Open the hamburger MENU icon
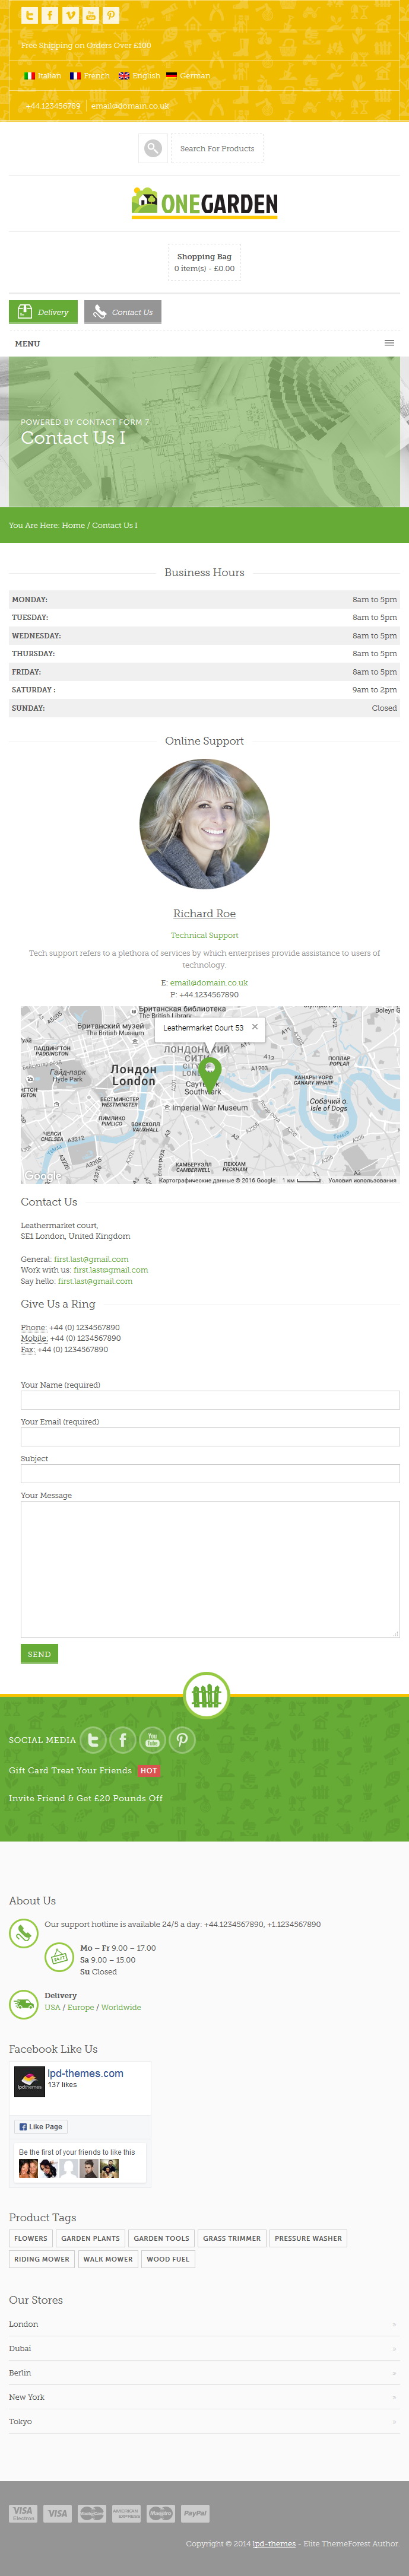The height and width of the screenshot is (2576, 409). (389, 343)
